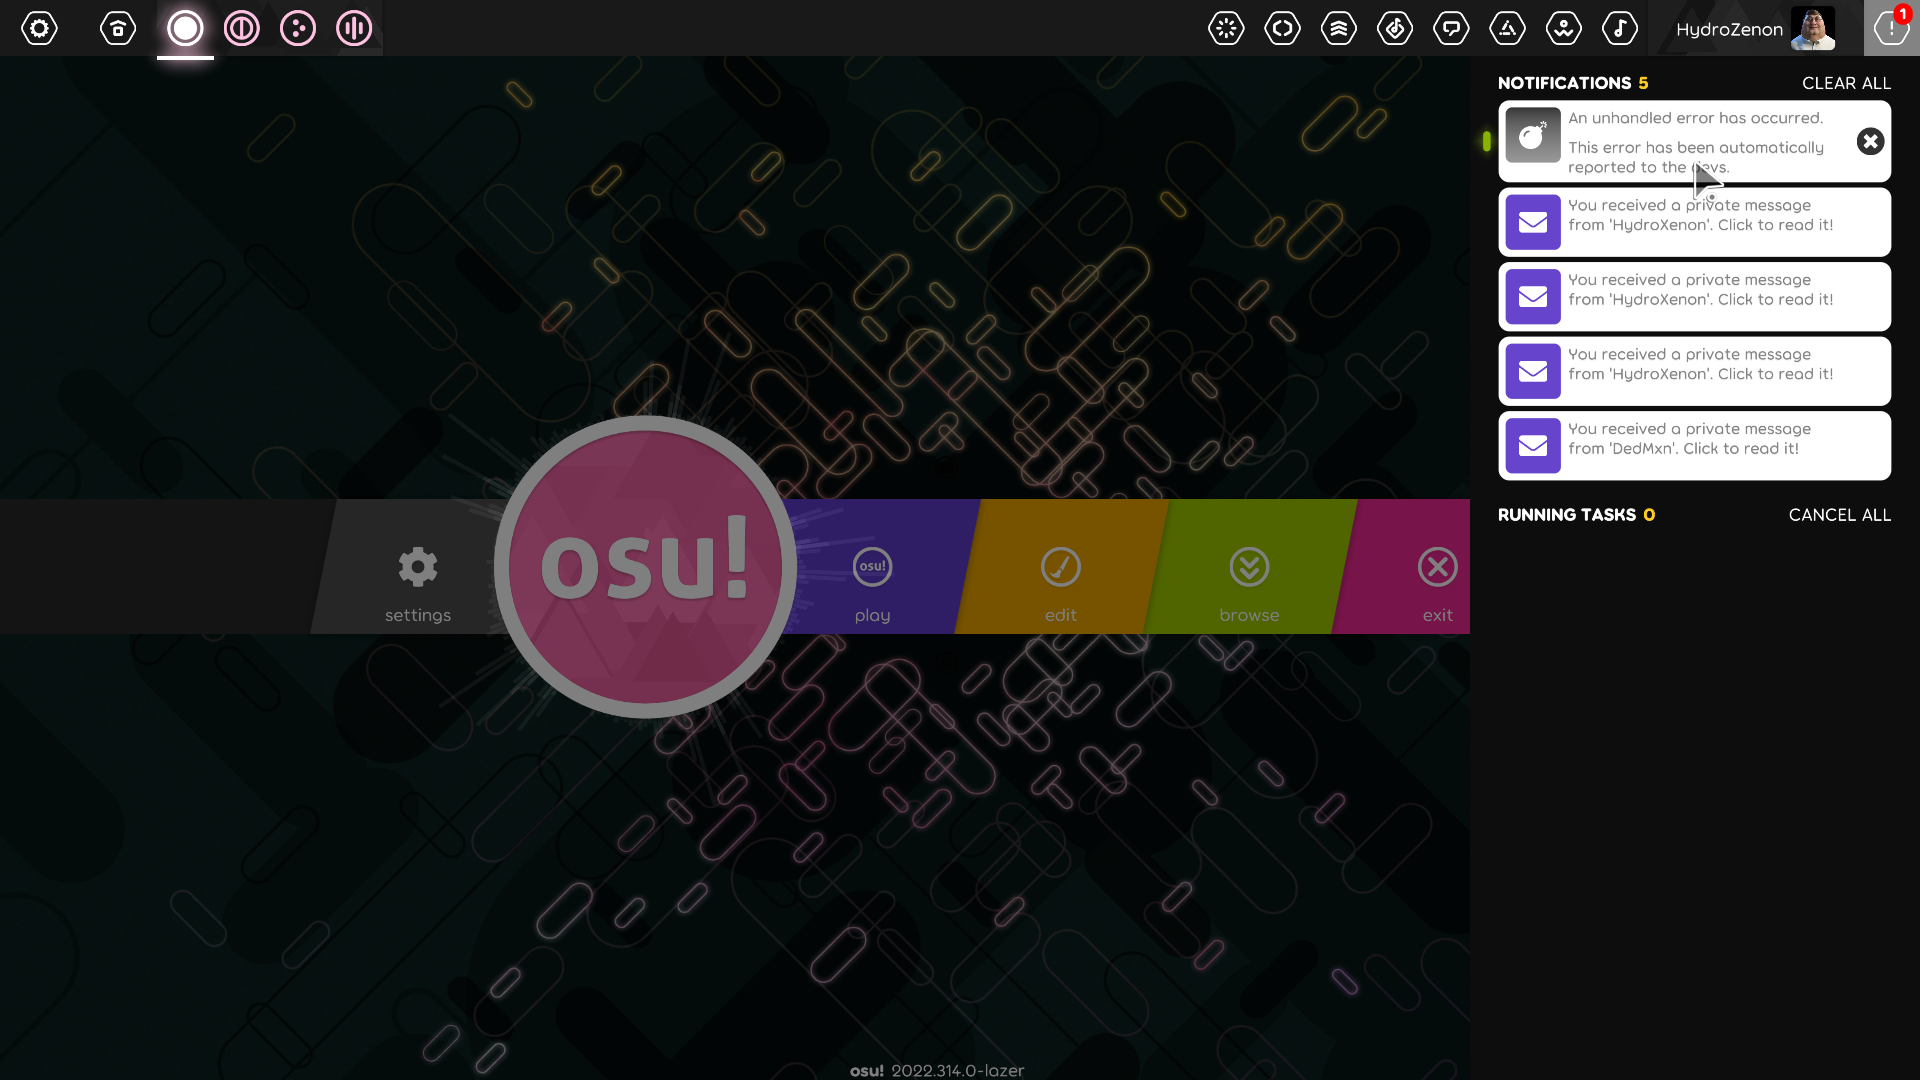
Task: Open the now playing music note icon
Action: tap(1619, 28)
